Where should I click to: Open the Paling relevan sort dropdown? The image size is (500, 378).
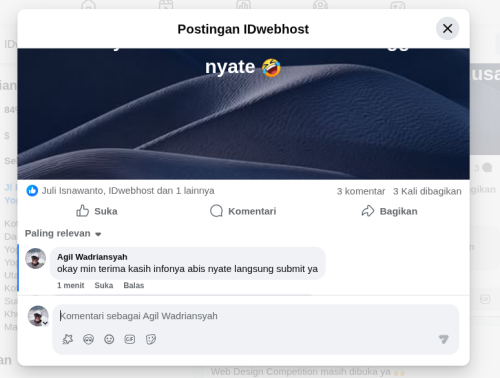63,233
